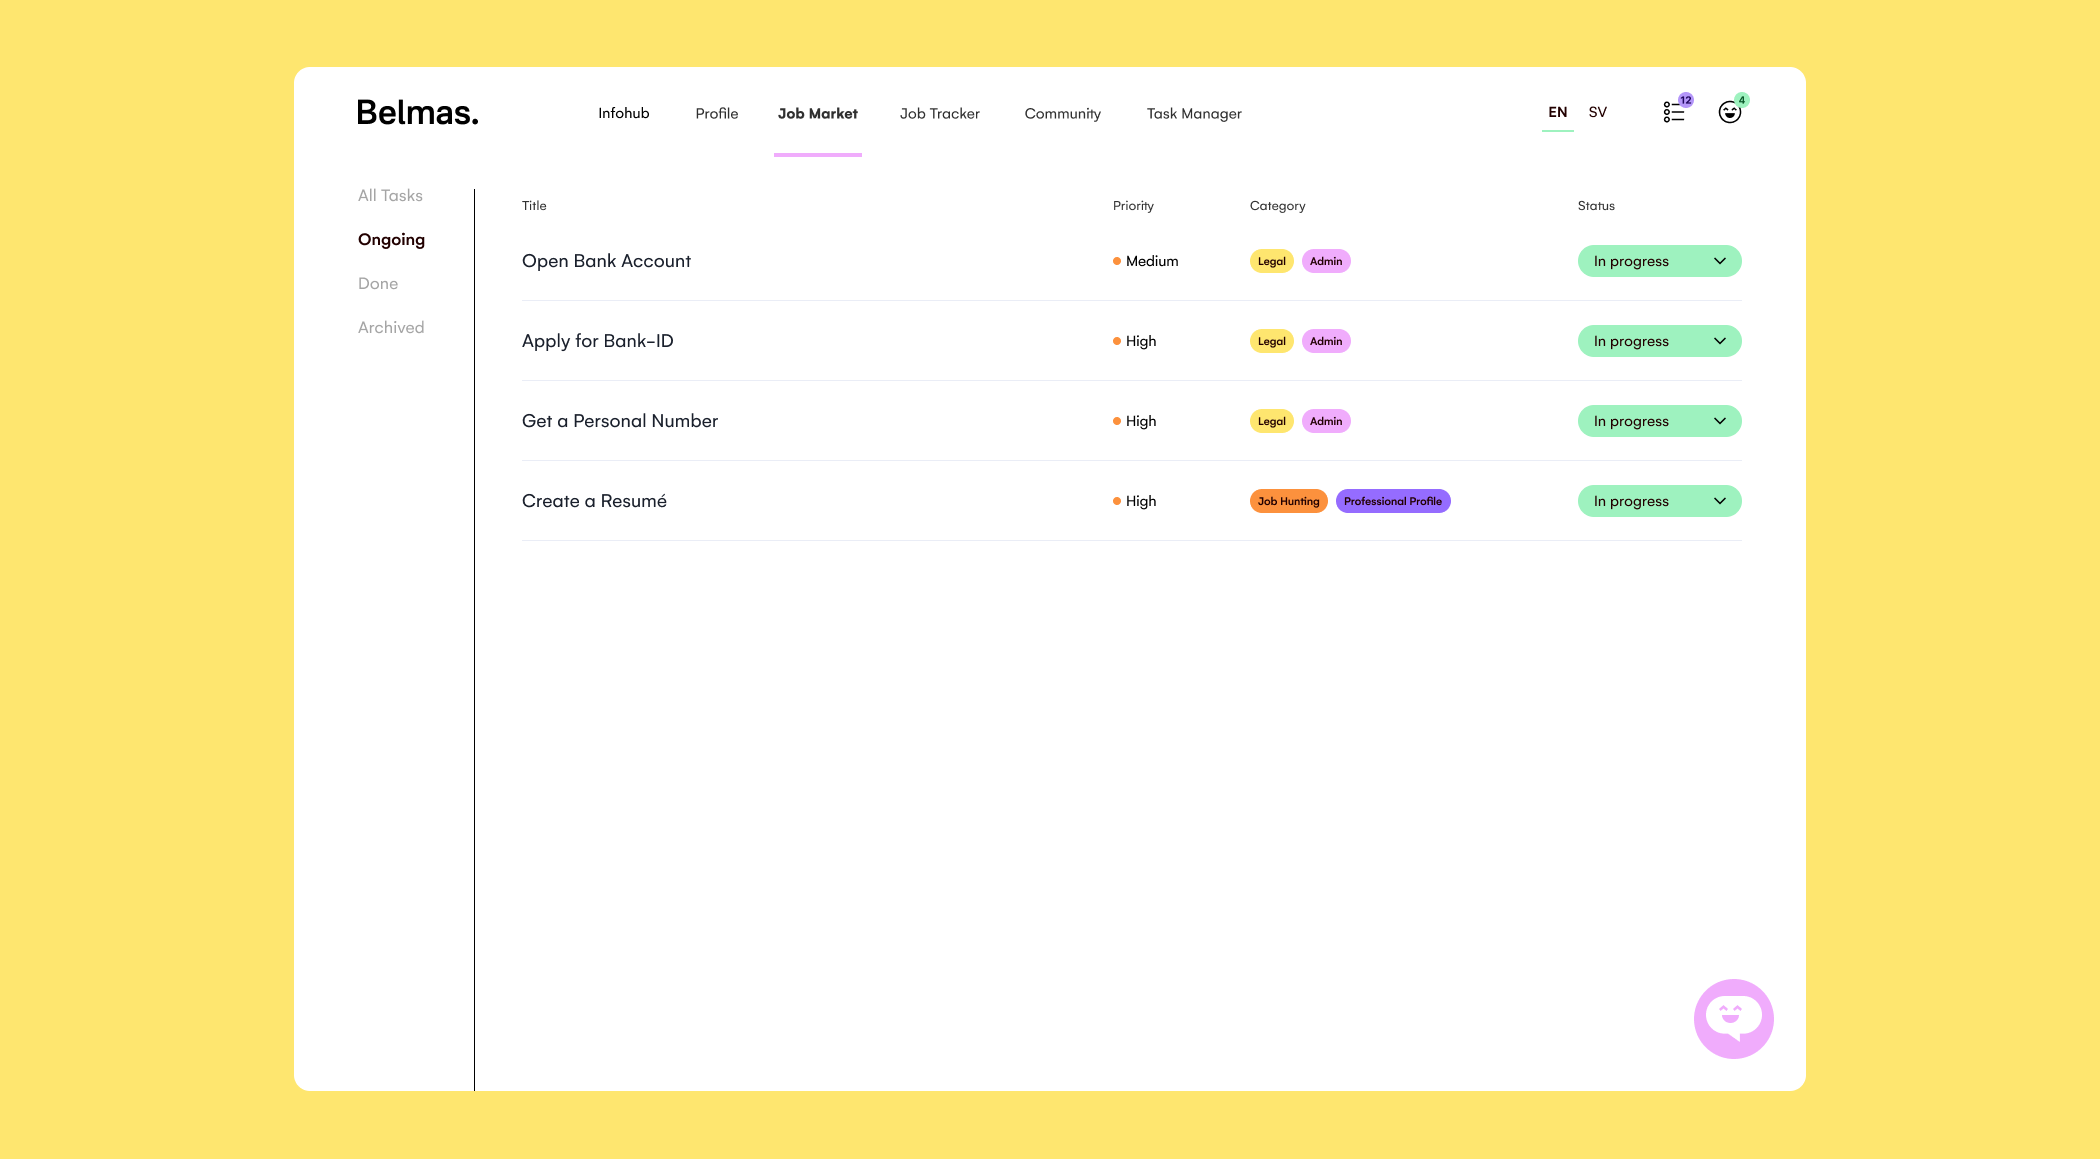Click the Legal tag on Open Bank Account
This screenshot has width=2100, height=1159.
tap(1271, 261)
